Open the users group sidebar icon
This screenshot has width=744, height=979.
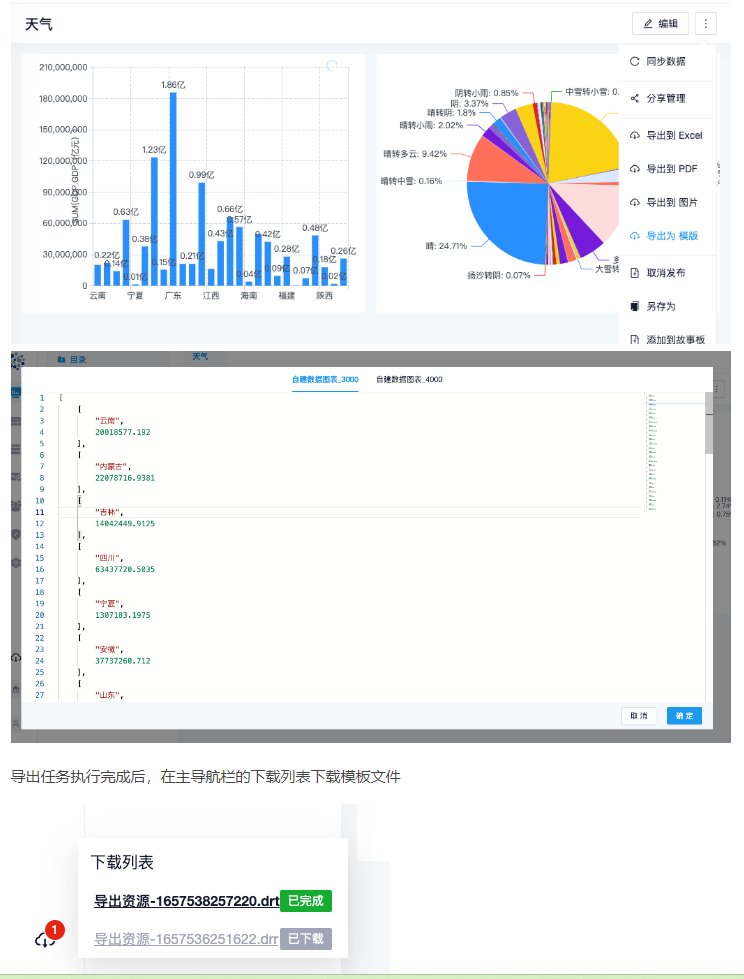[x=16, y=505]
